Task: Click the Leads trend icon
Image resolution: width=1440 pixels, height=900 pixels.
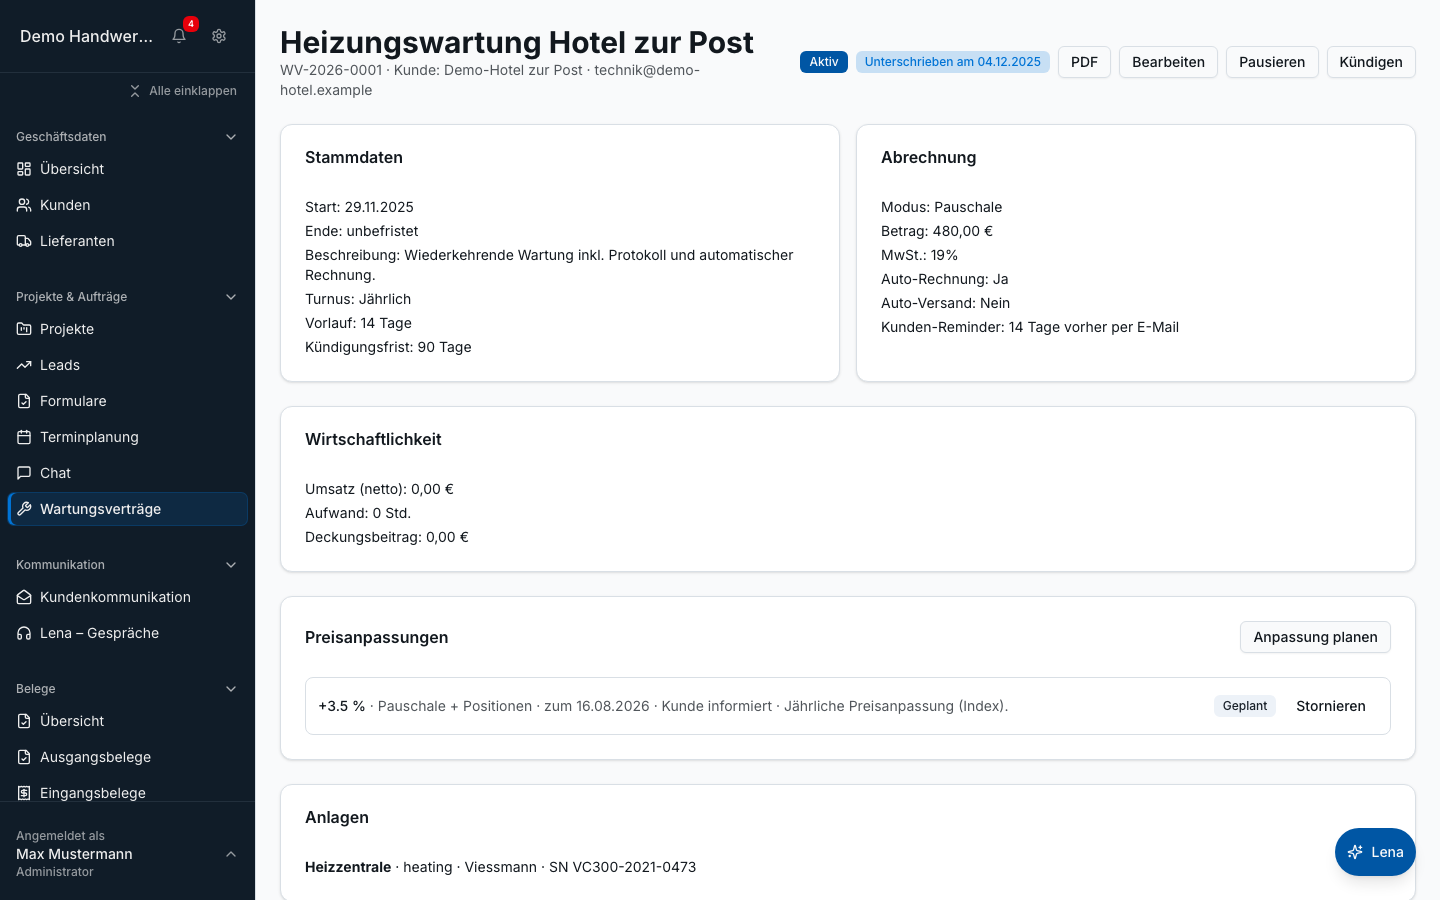Action: tap(24, 365)
